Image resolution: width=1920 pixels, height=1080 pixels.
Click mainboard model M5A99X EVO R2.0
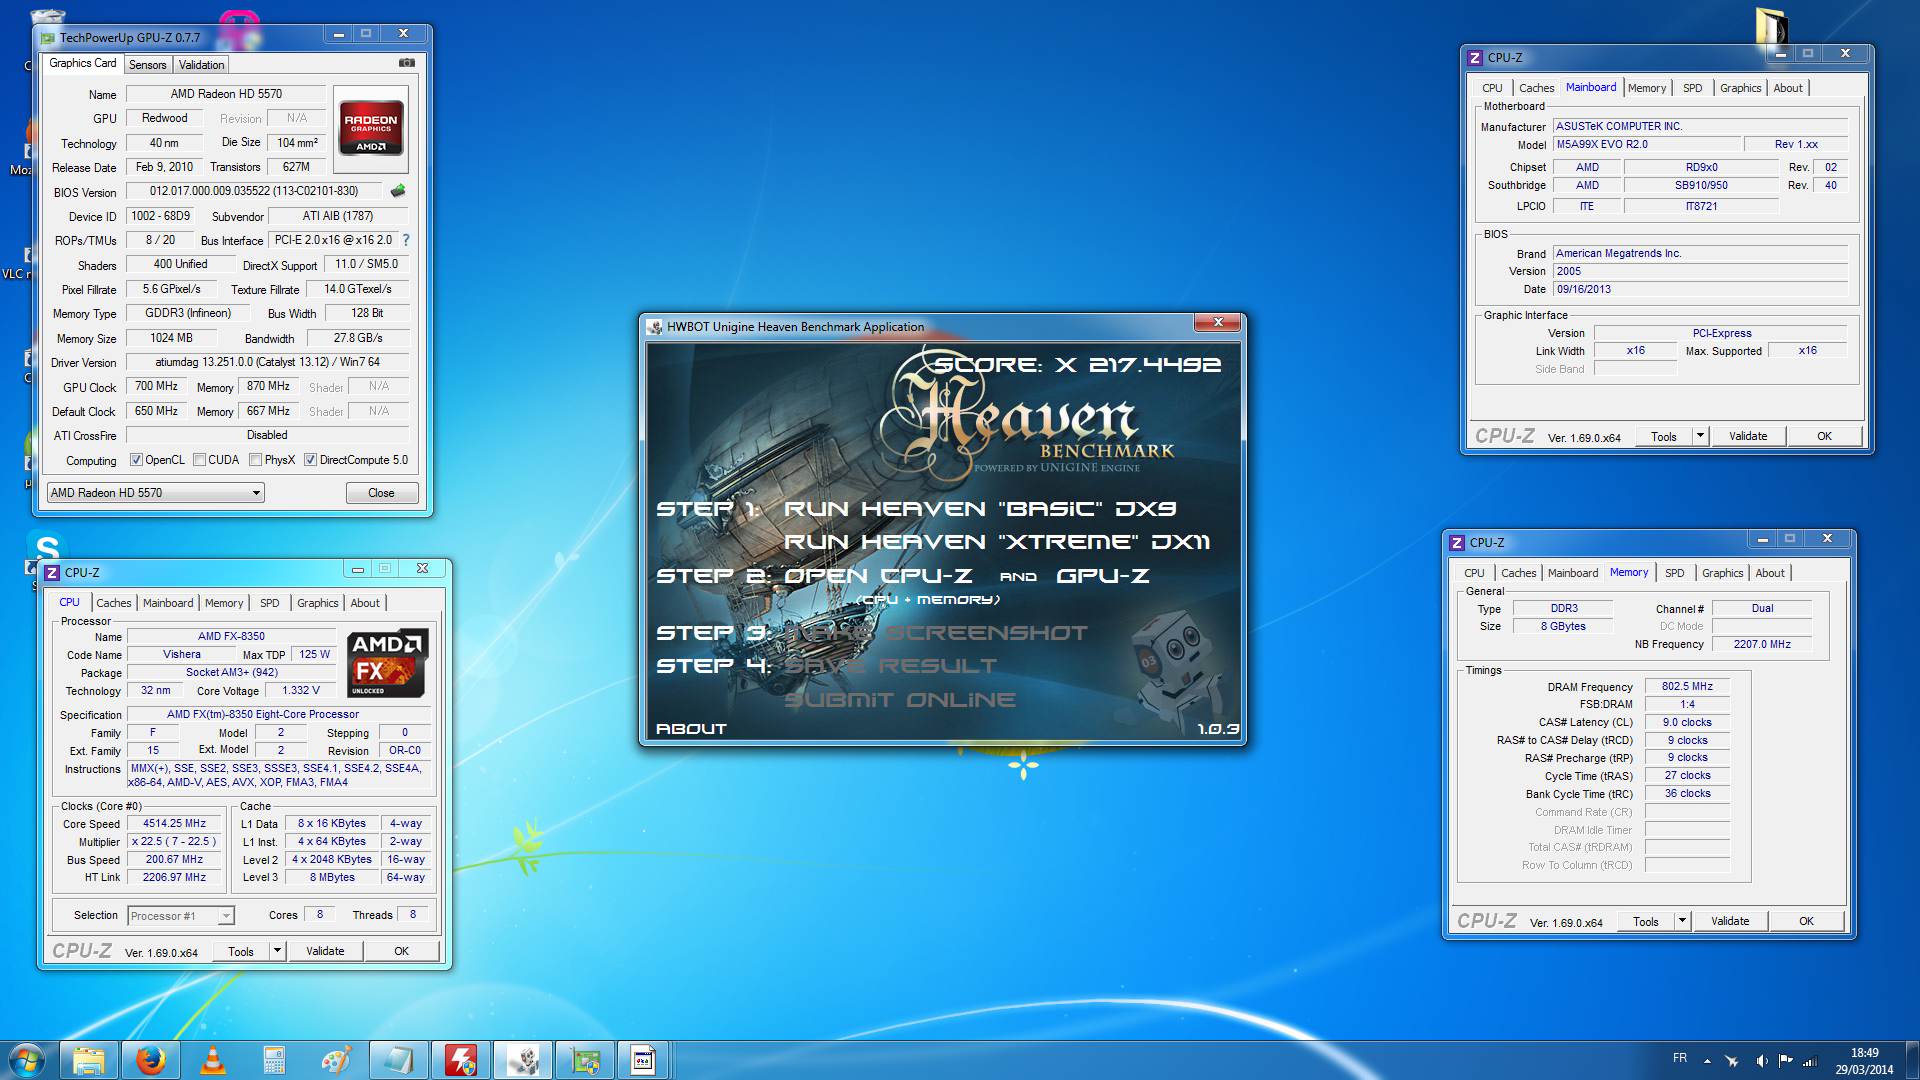(1647, 144)
